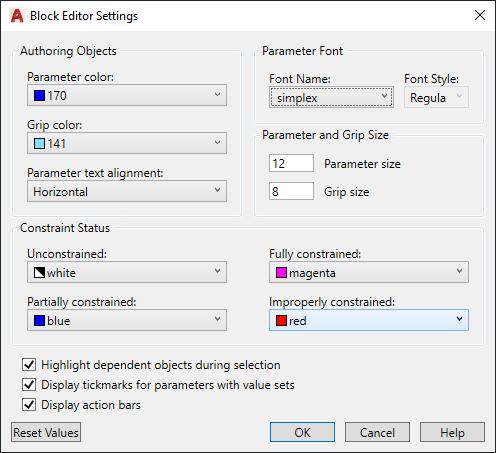Open the Grip color dropdown arrow
The height and width of the screenshot is (453, 496).
coord(217,143)
